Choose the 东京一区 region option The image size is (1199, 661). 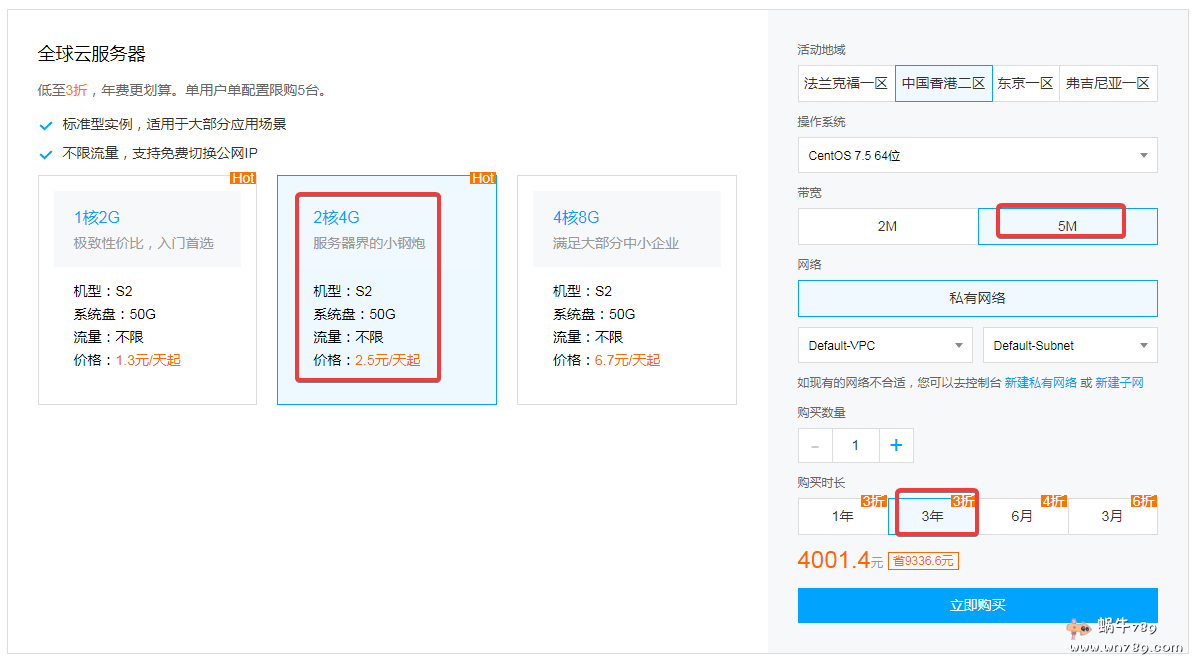[1025, 84]
